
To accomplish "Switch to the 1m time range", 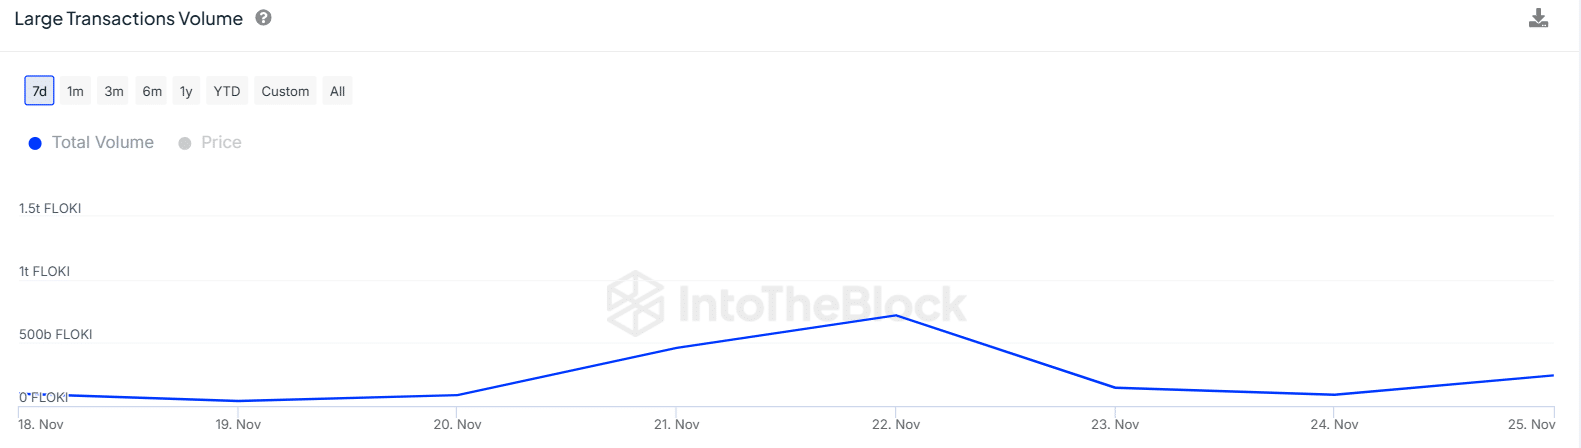I will 75,91.
